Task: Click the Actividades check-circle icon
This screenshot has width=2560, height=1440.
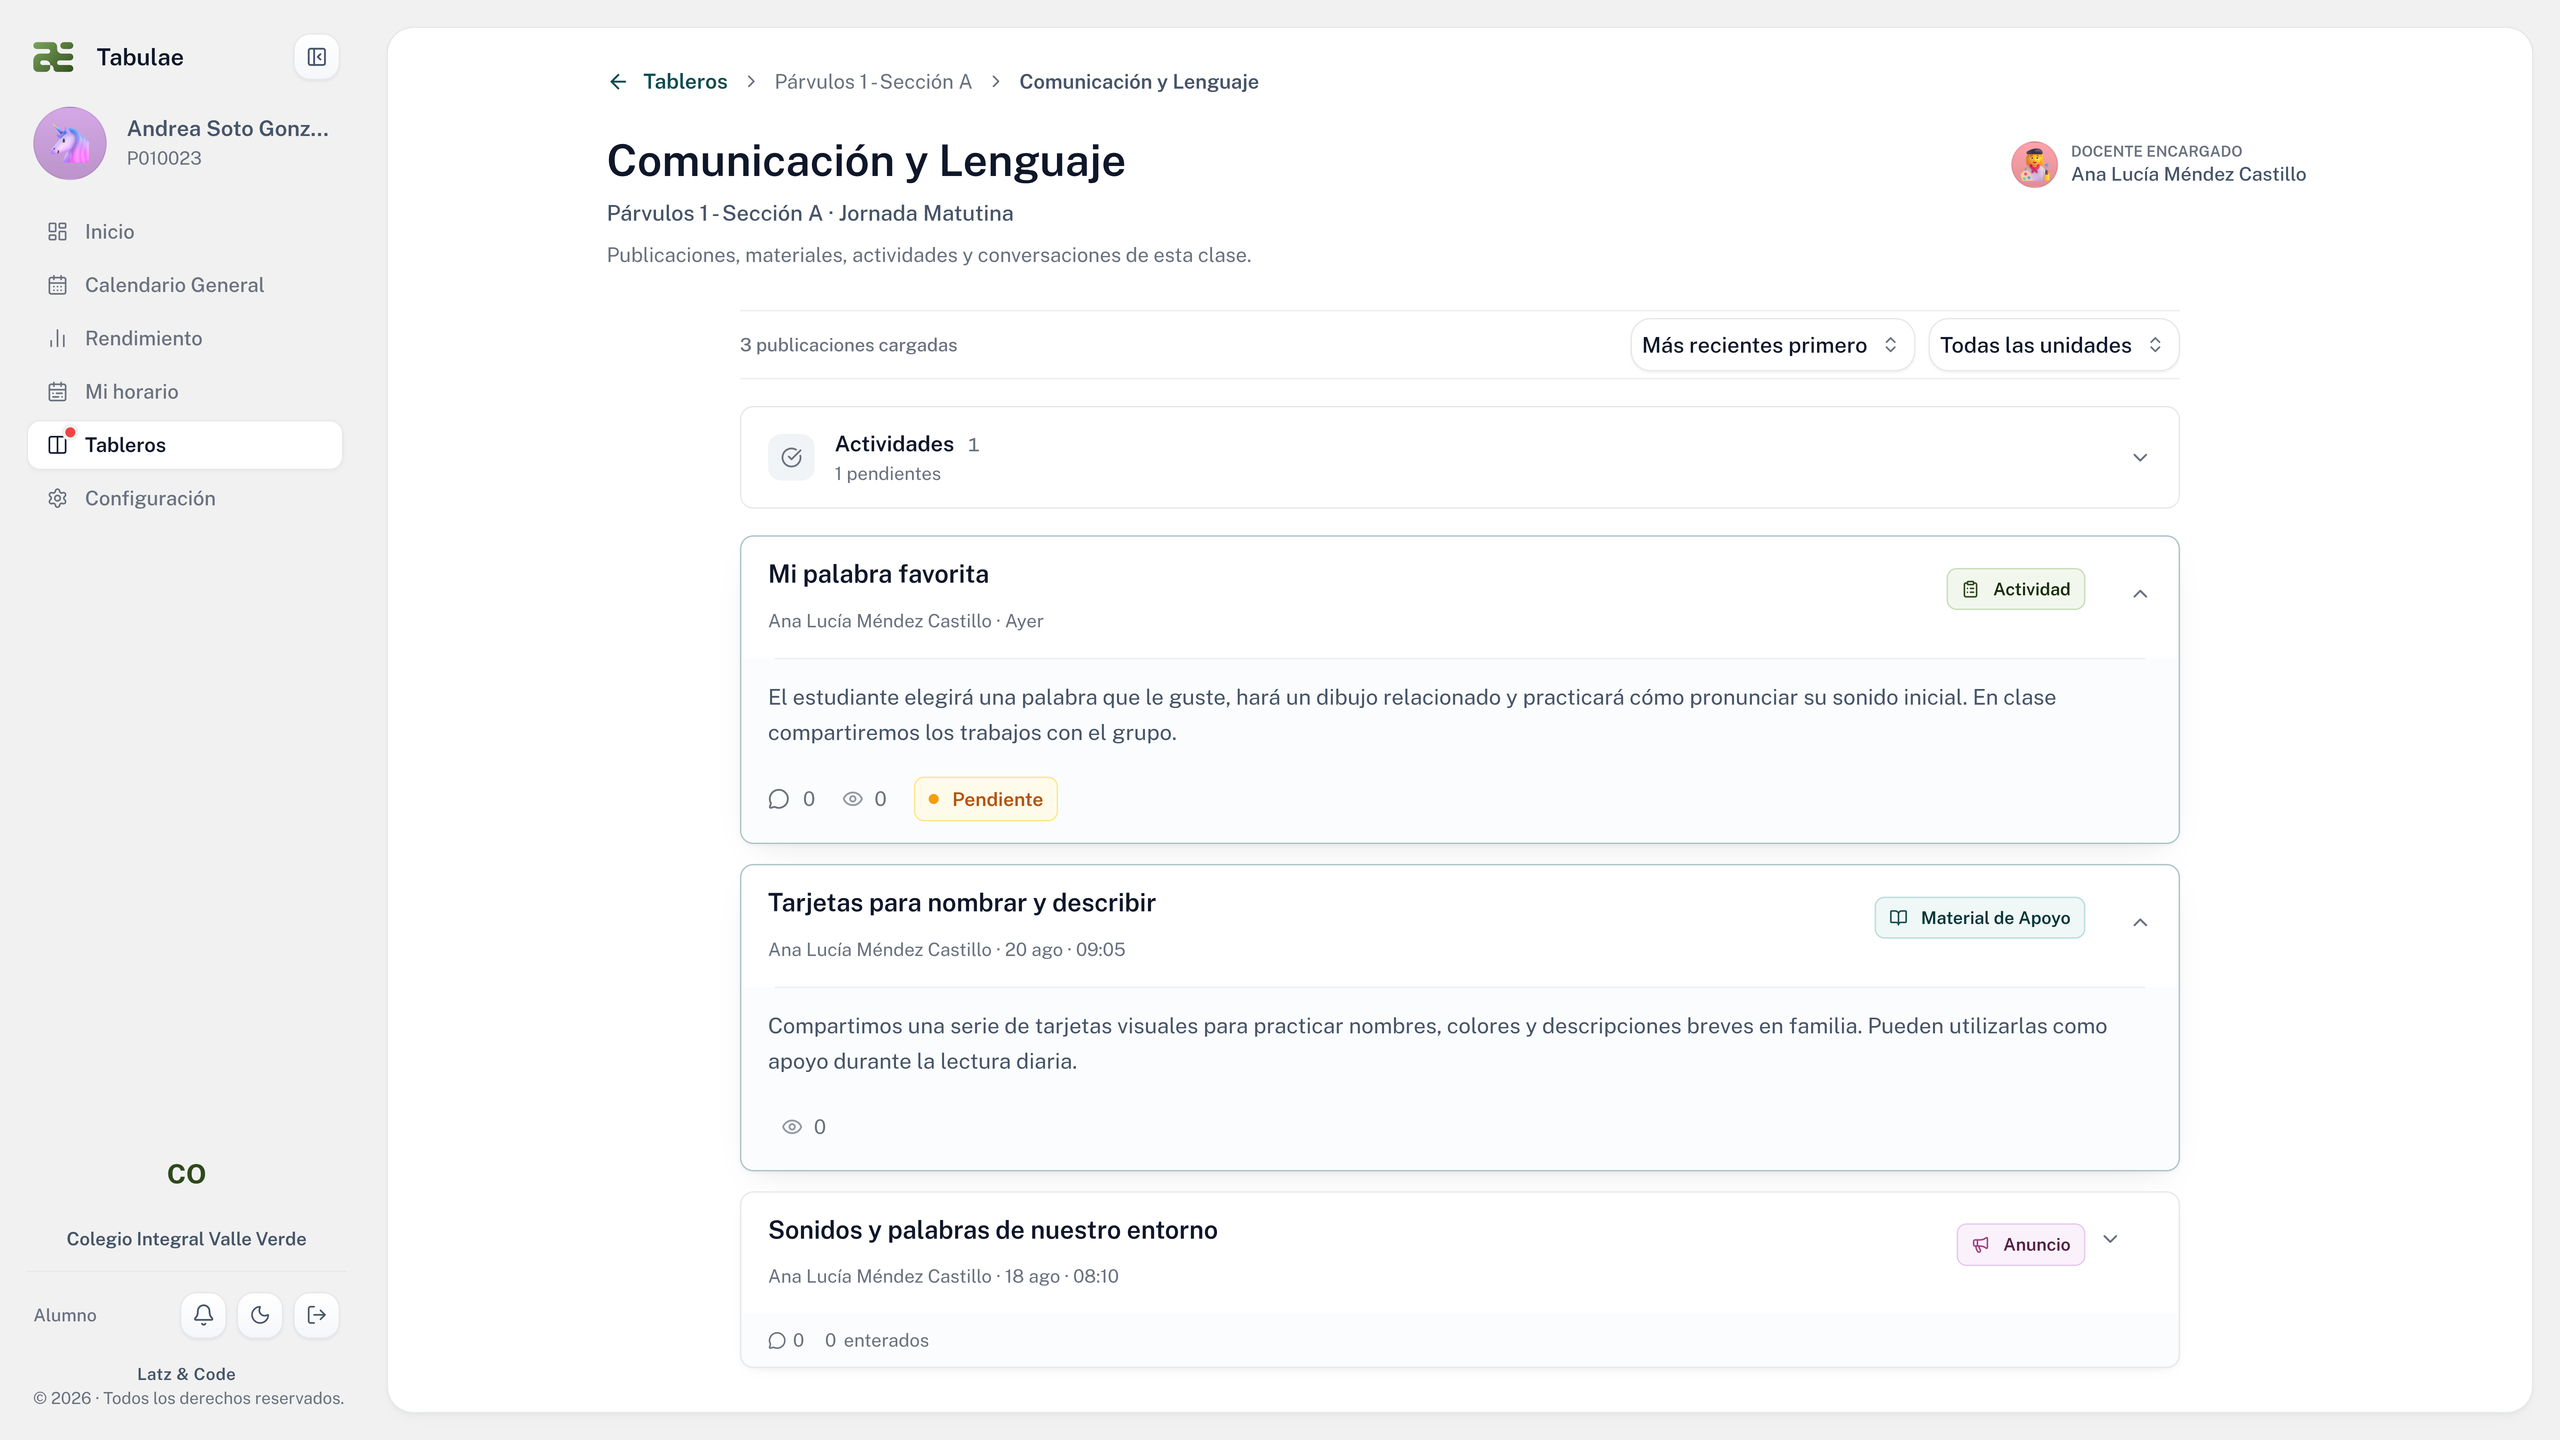Action: tap(791, 457)
